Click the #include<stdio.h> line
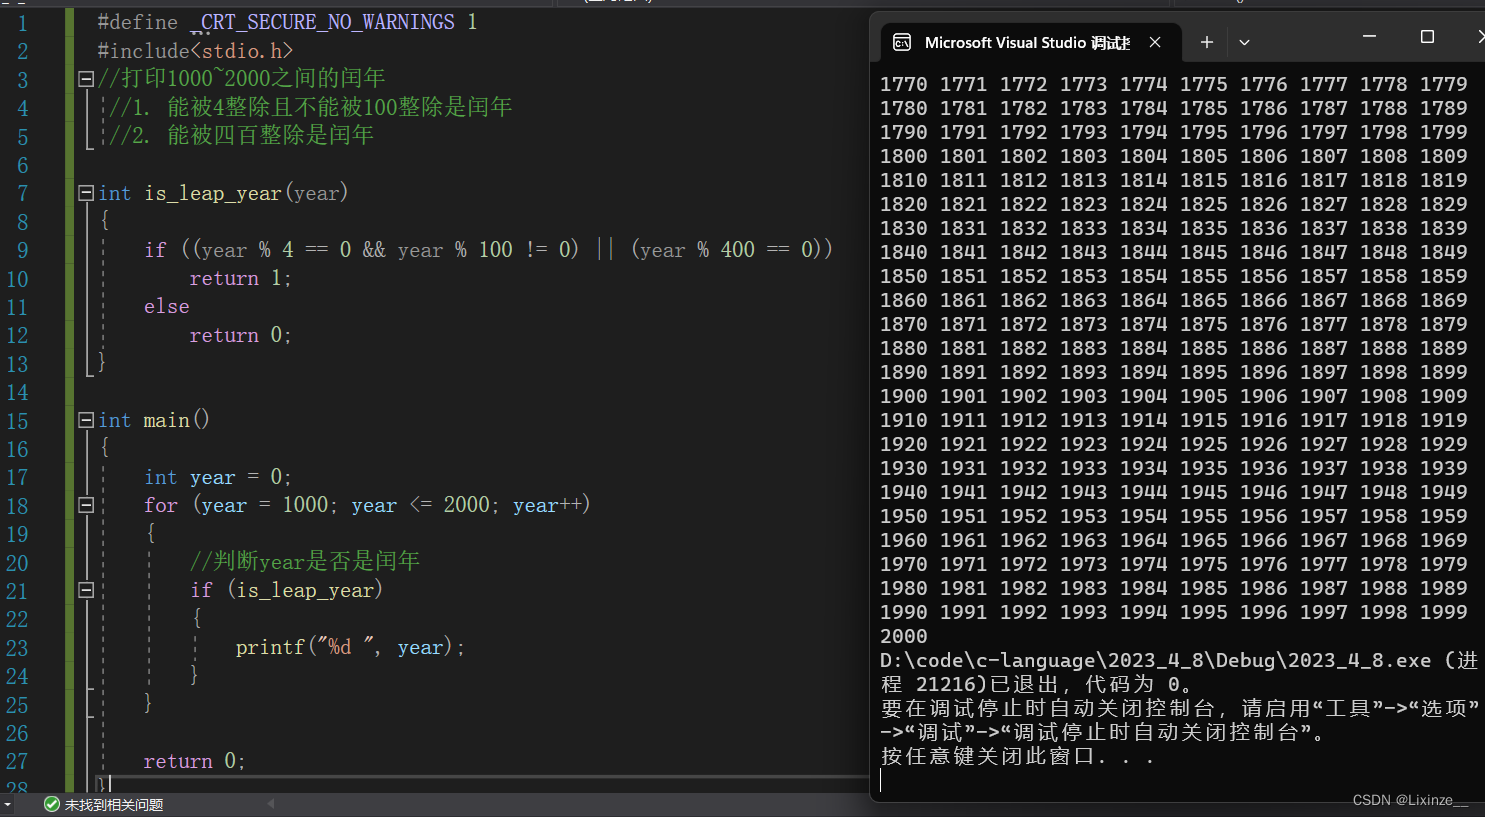The image size is (1485, 817). [195, 50]
